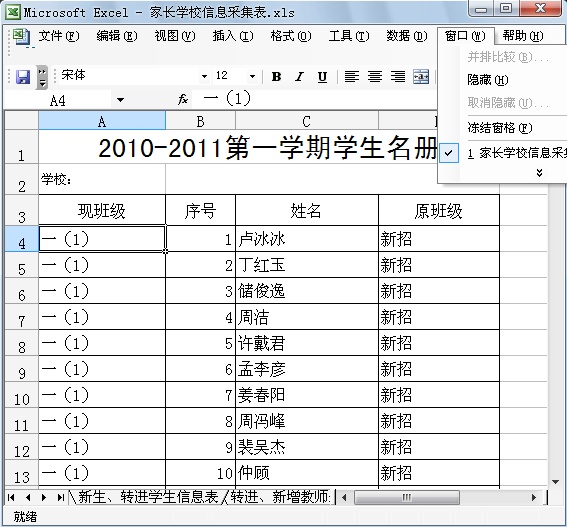
Task: Align cell text right
Action: tap(398, 77)
